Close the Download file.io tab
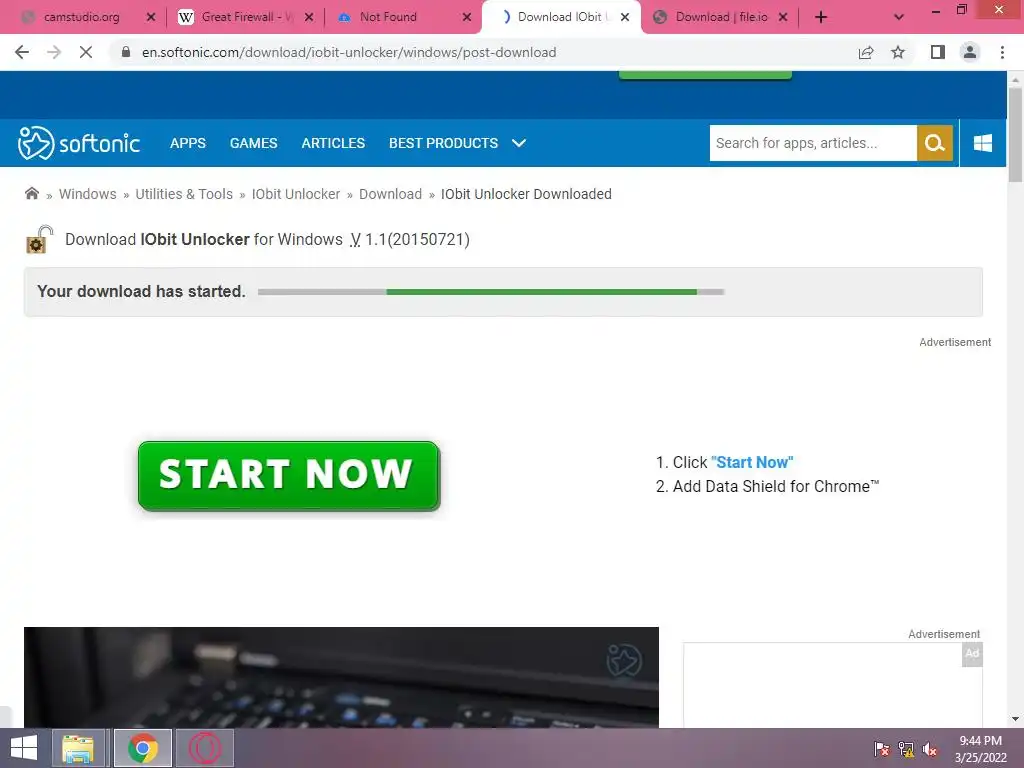This screenshot has width=1024, height=768. [x=783, y=17]
